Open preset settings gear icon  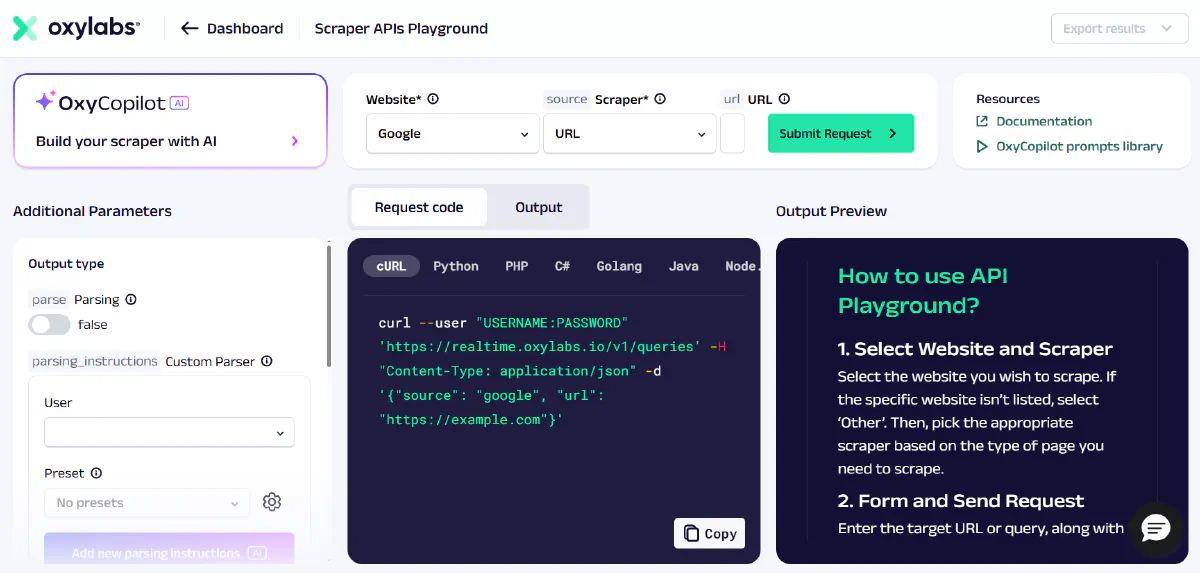(272, 502)
